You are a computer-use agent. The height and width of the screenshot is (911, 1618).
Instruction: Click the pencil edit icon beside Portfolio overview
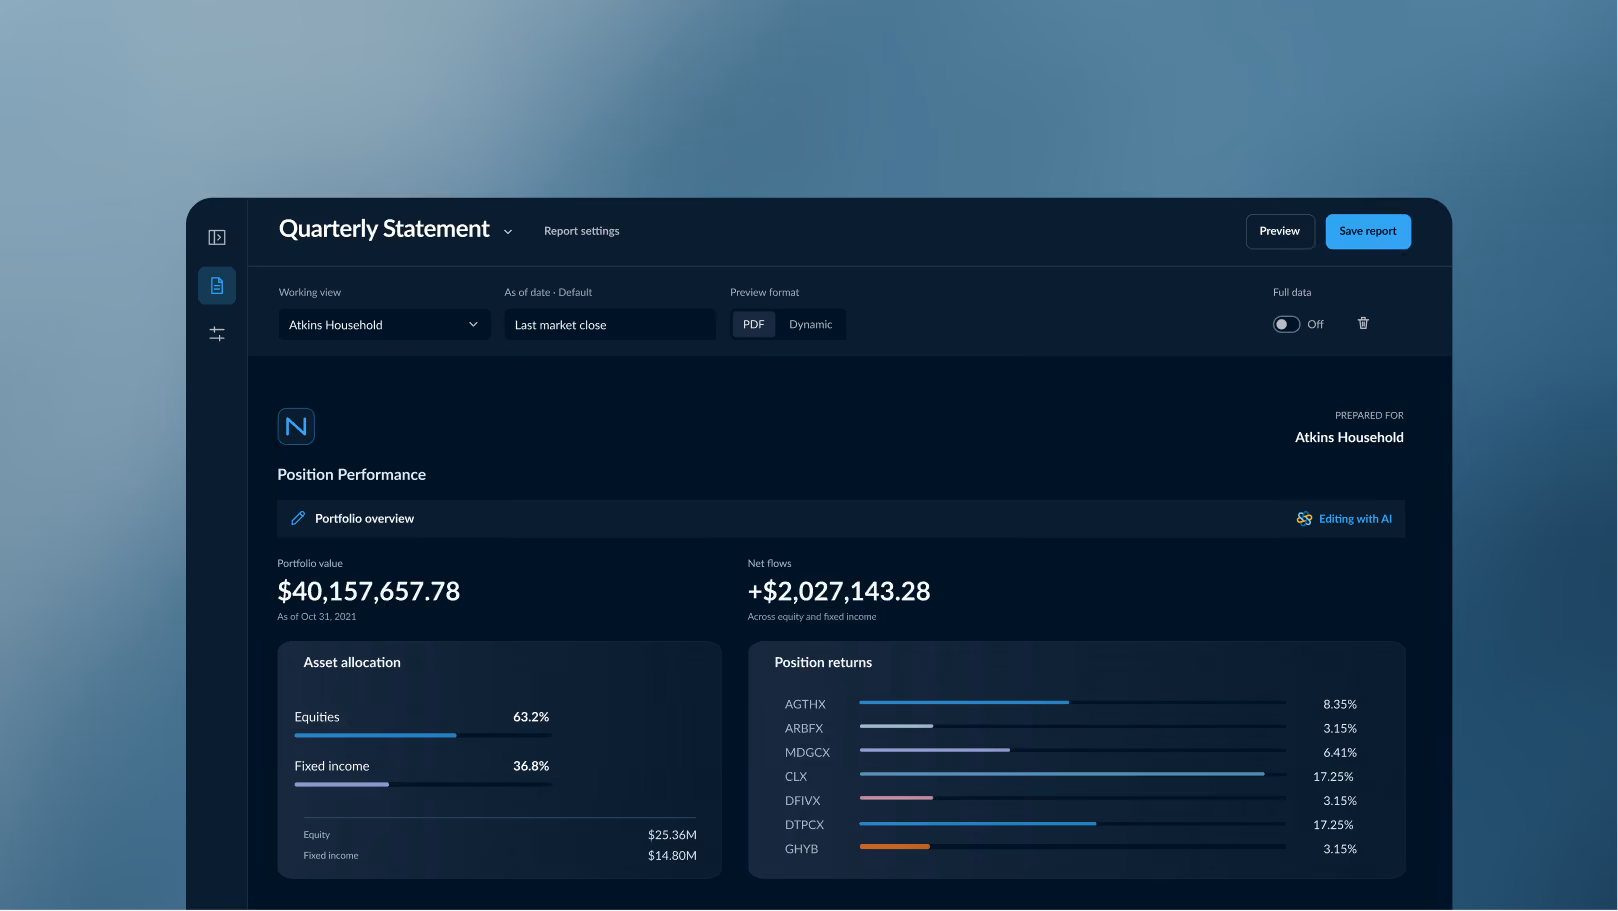[x=298, y=518]
